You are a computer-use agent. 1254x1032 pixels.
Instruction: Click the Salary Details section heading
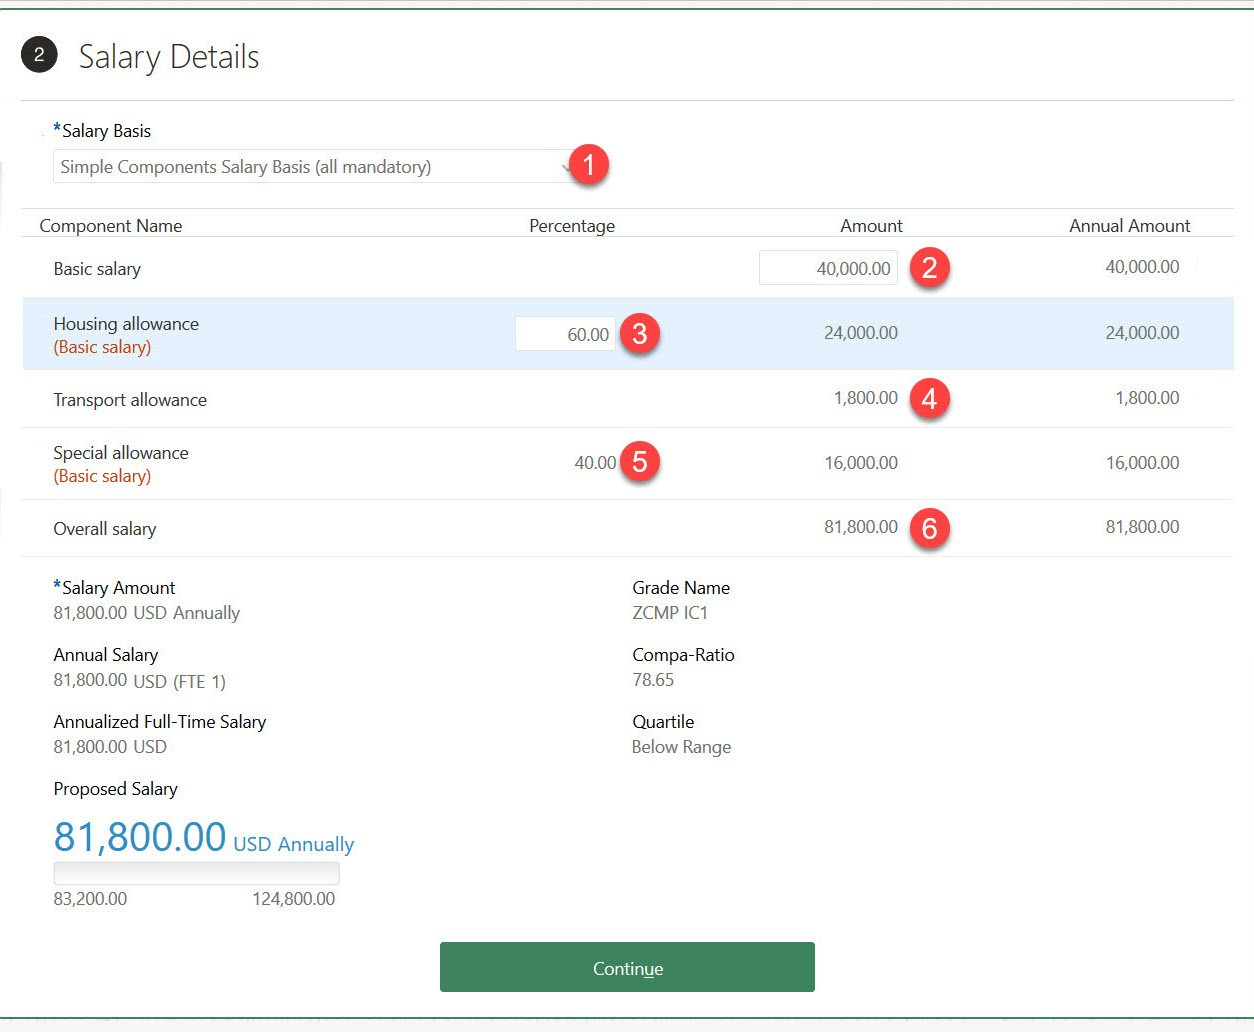pos(168,57)
